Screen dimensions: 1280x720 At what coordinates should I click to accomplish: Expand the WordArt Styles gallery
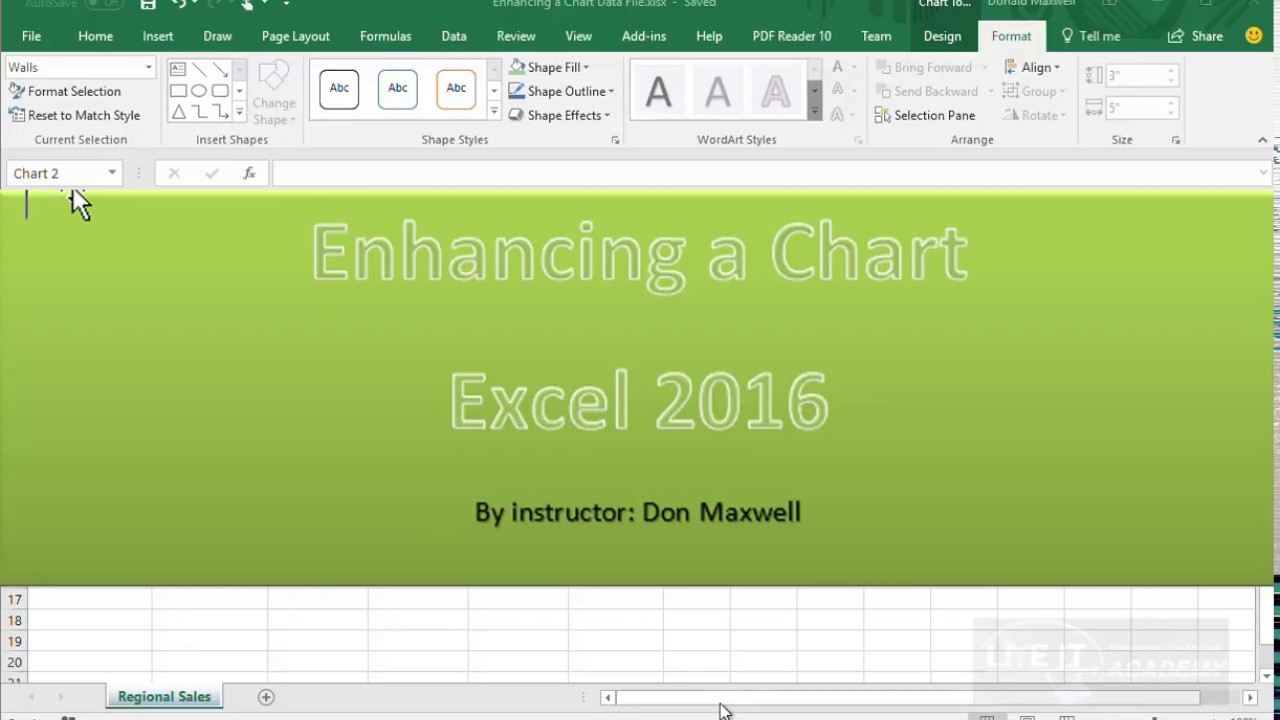[x=815, y=113]
